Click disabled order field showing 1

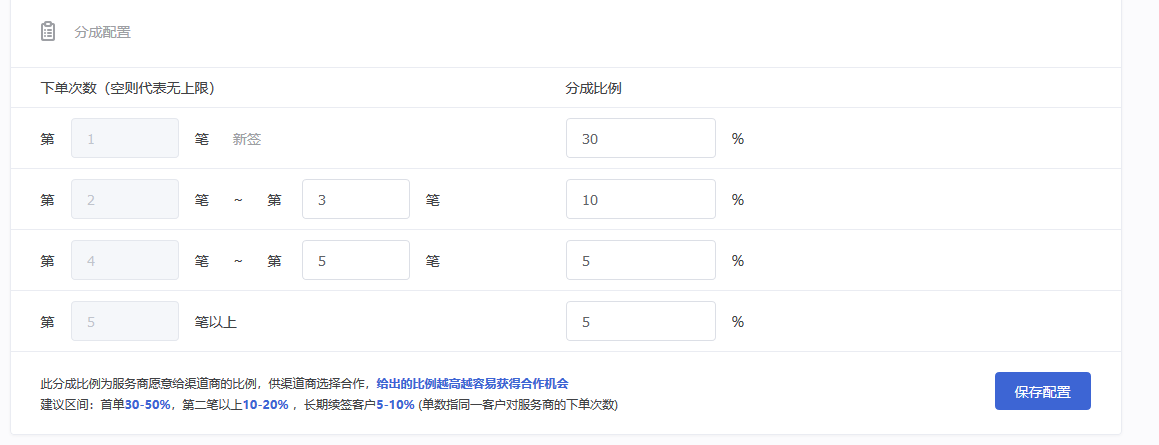pos(125,138)
